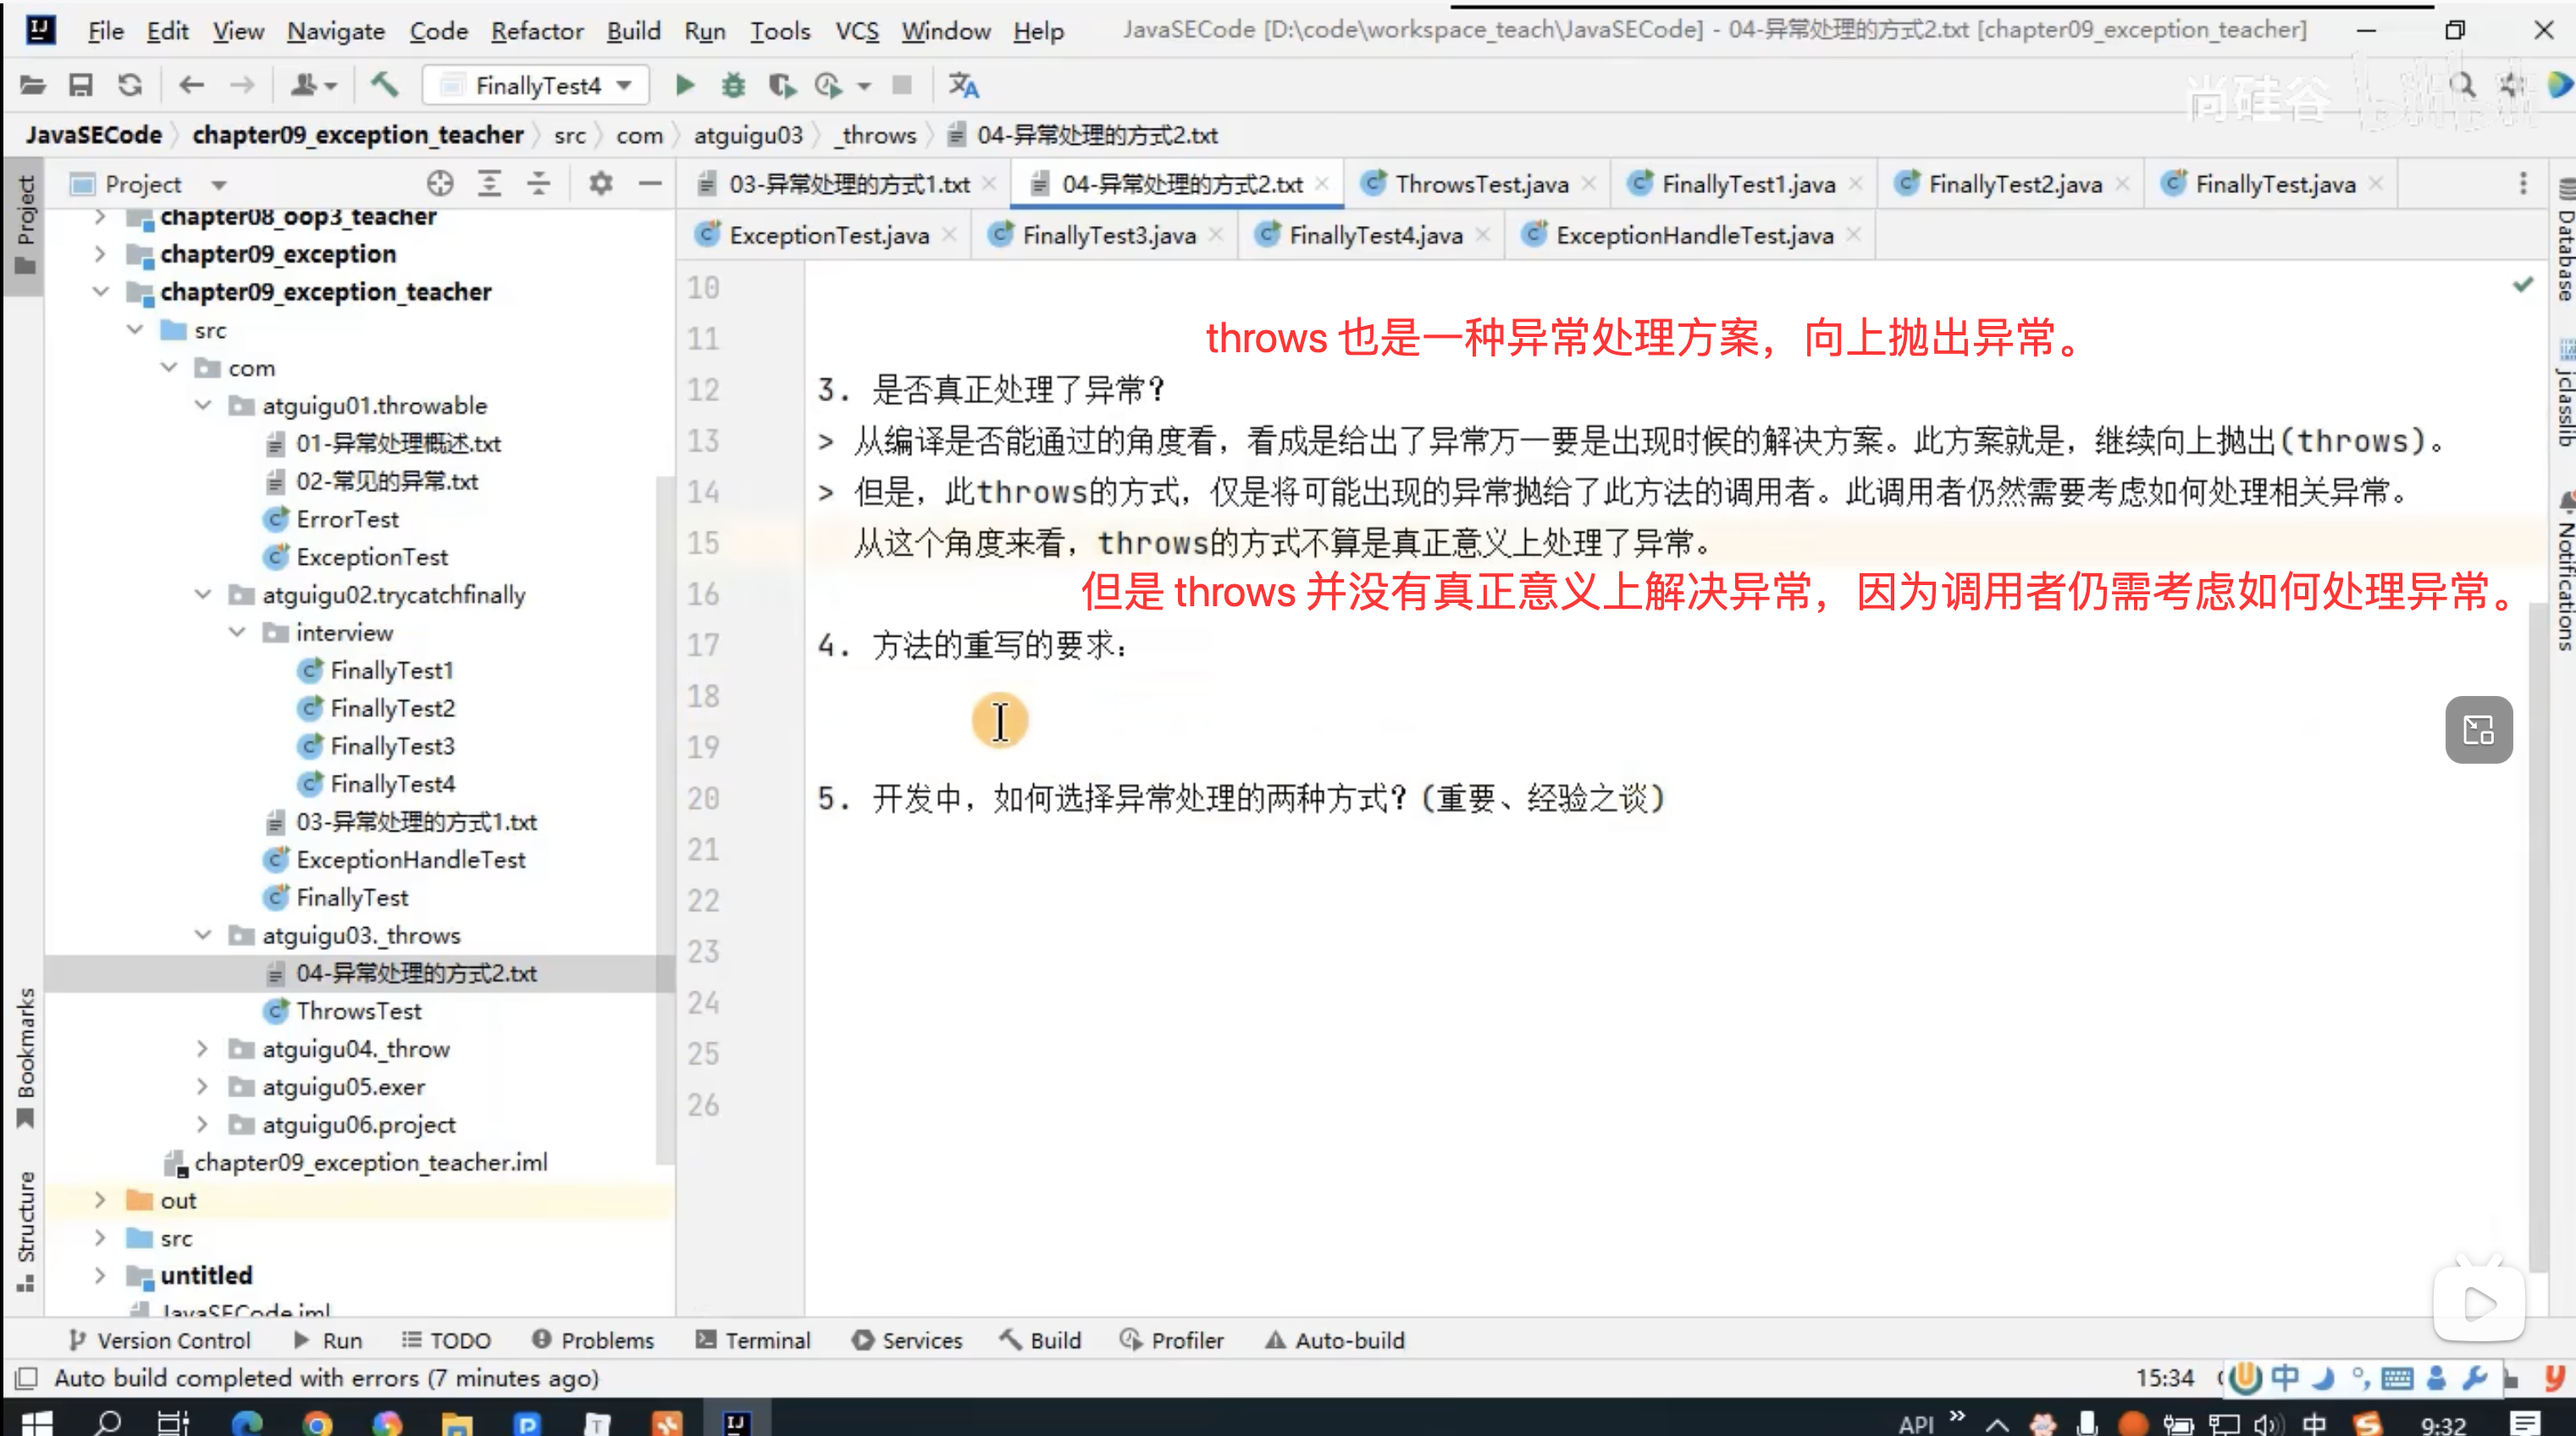The width and height of the screenshot is (2576, 1436).
Task: Click the Save All disk icon
Action: (x=80, y=86)
